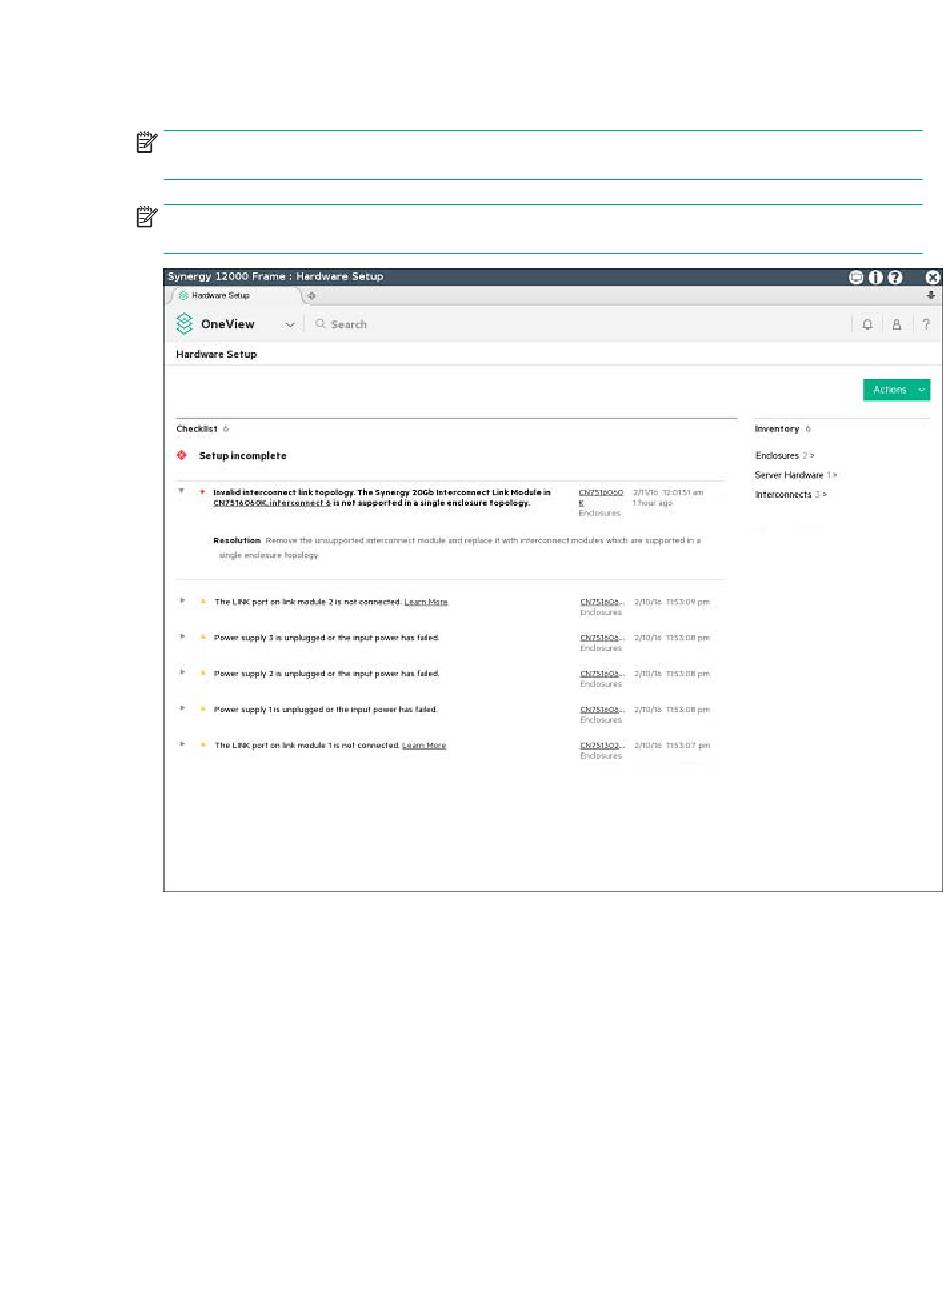Click the Resolution text of the topology alert
The width and height of the screenshot is (950, 1300).
point(458,547)
